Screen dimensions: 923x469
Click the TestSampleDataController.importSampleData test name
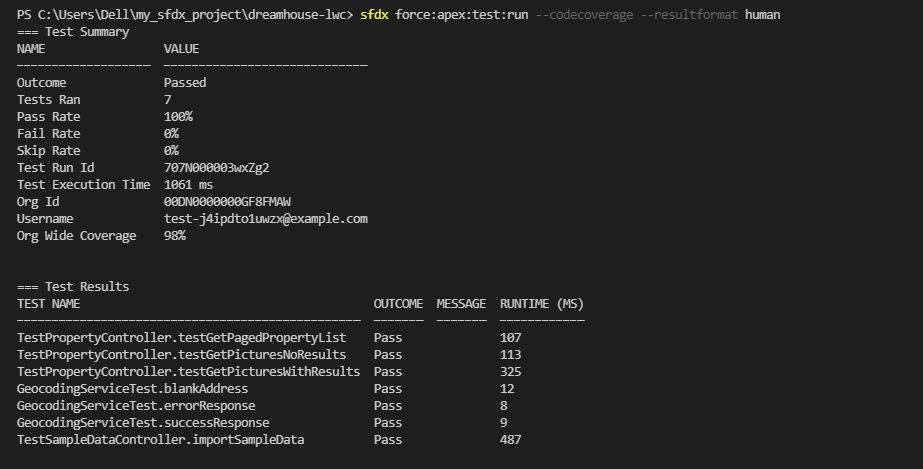160,440
